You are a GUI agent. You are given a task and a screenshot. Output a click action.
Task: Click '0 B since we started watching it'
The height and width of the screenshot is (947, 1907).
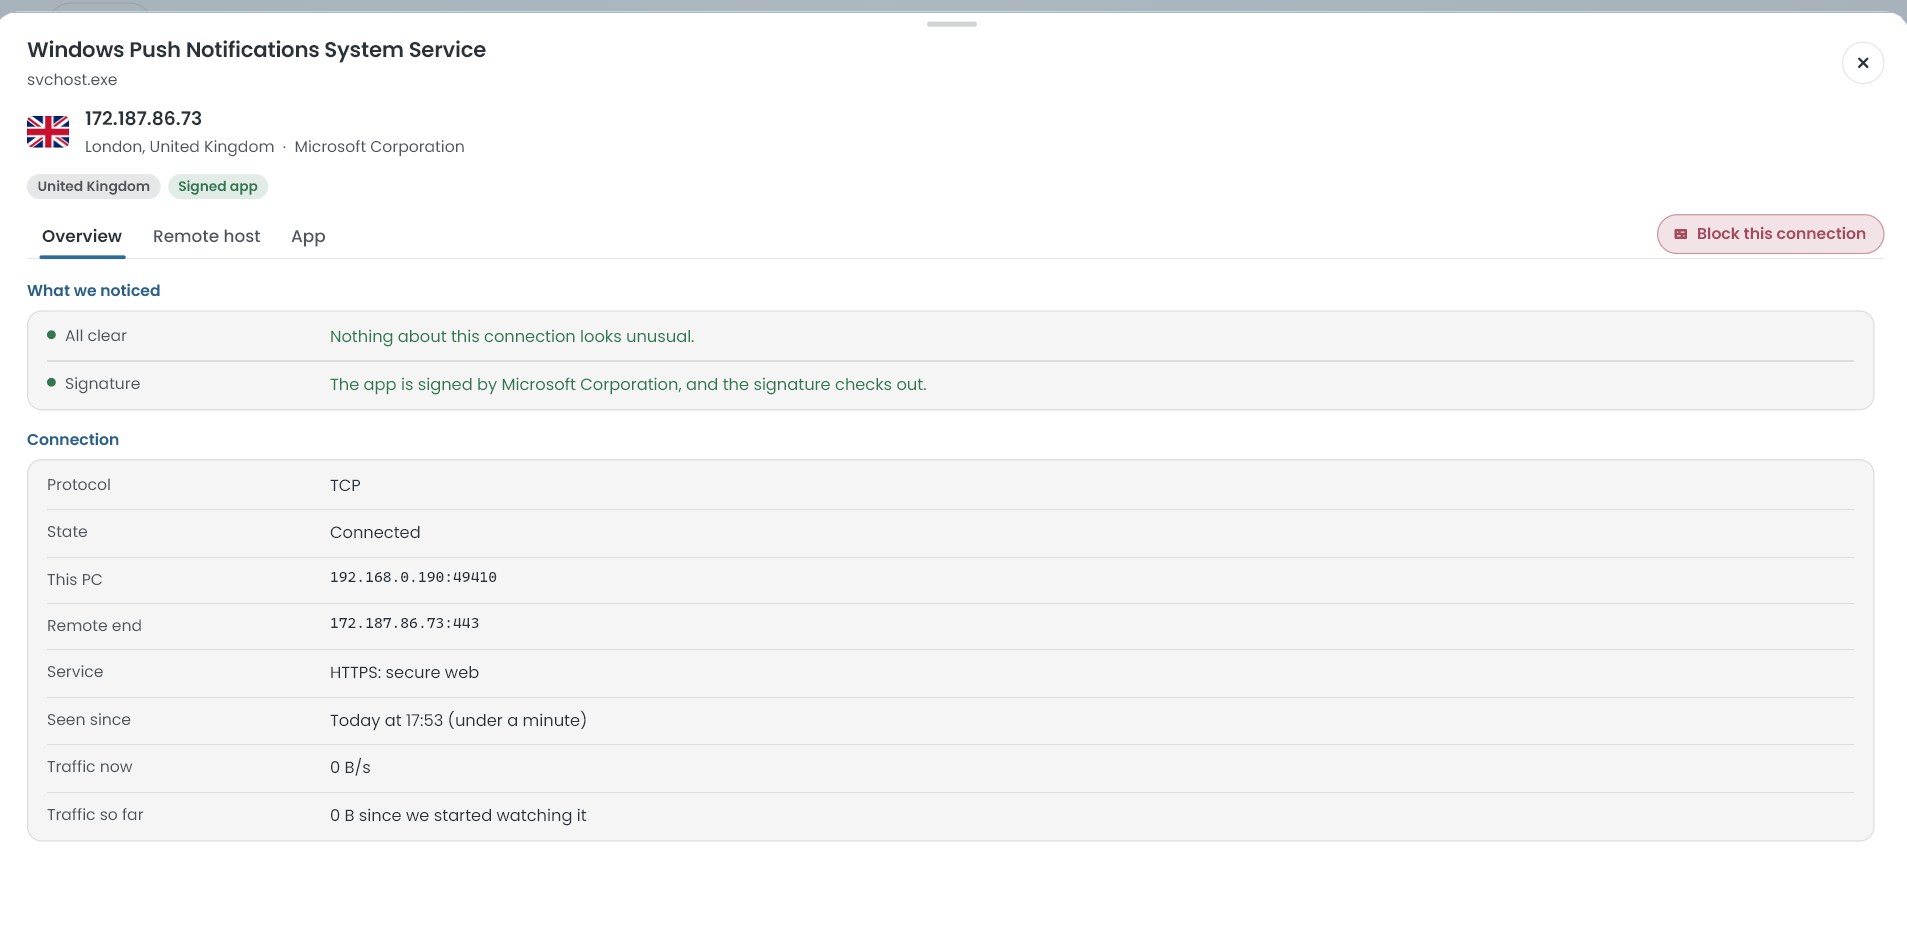tap(458, 816)
